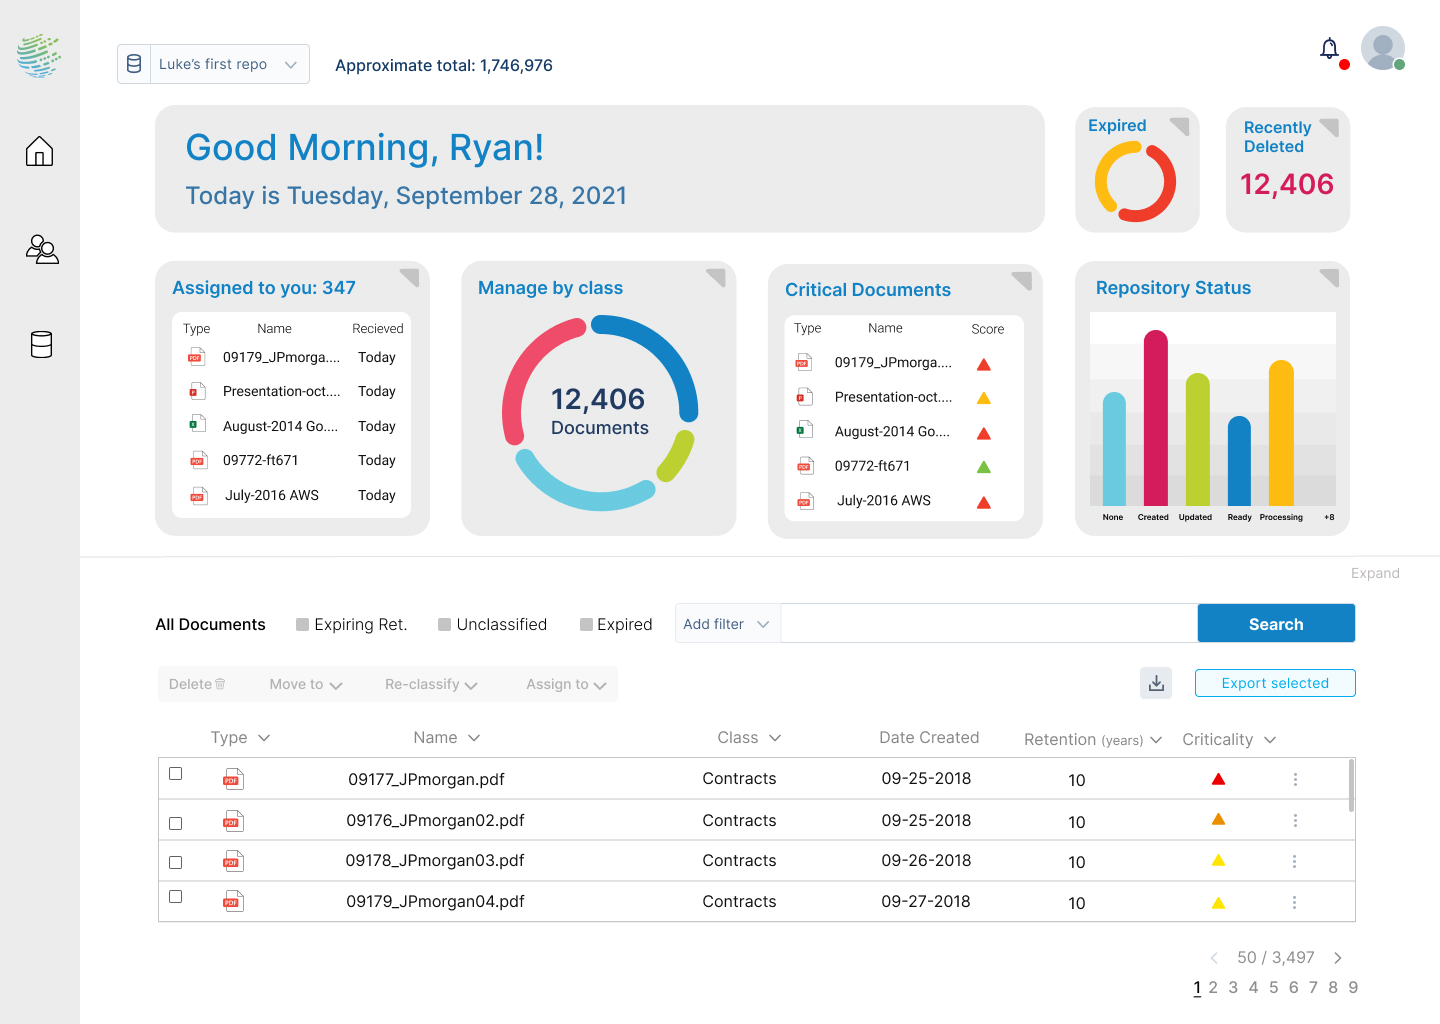
Task: Open the three-dot menu for 09176_JPmorgan02.pdf
Action: point(1295,820)
